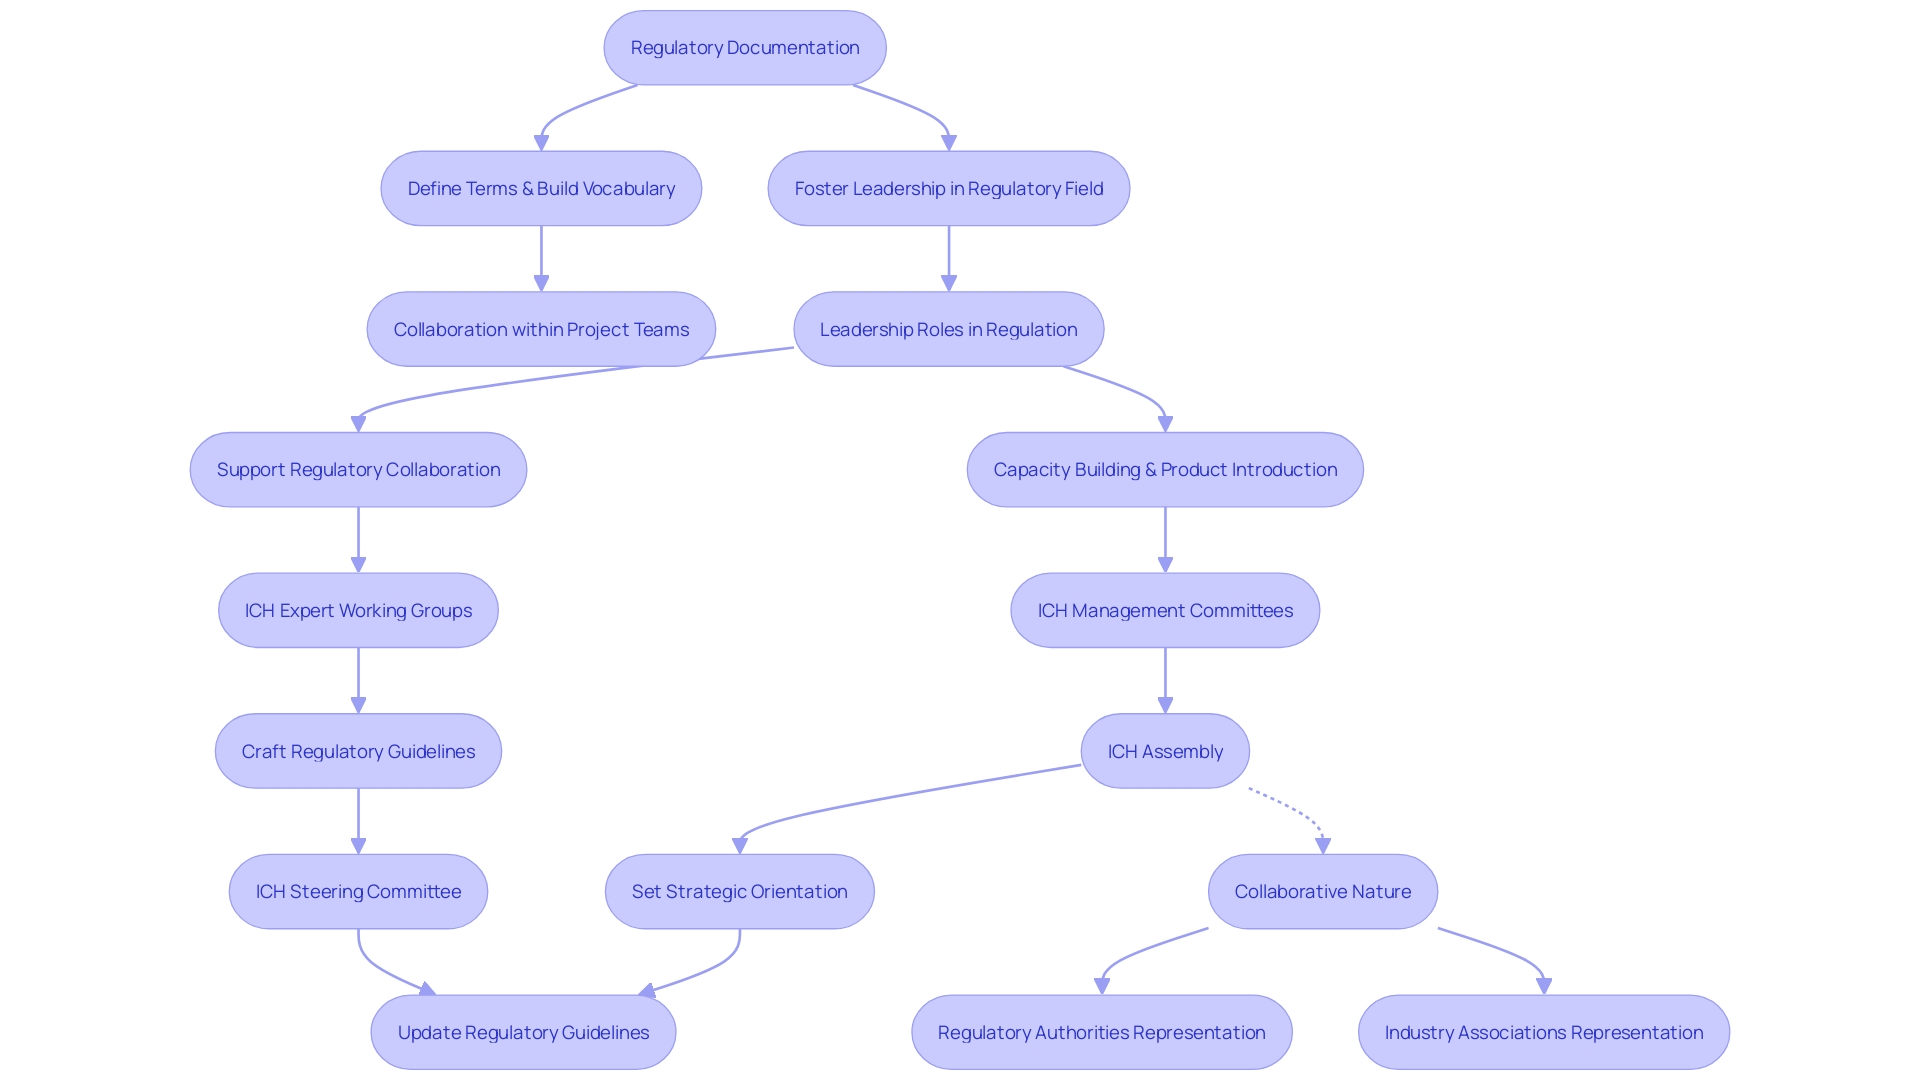Select the Collaborative Nature node
Image resolution: width=1920 pixels, height=1080 pixels.
pos(1303,890)
